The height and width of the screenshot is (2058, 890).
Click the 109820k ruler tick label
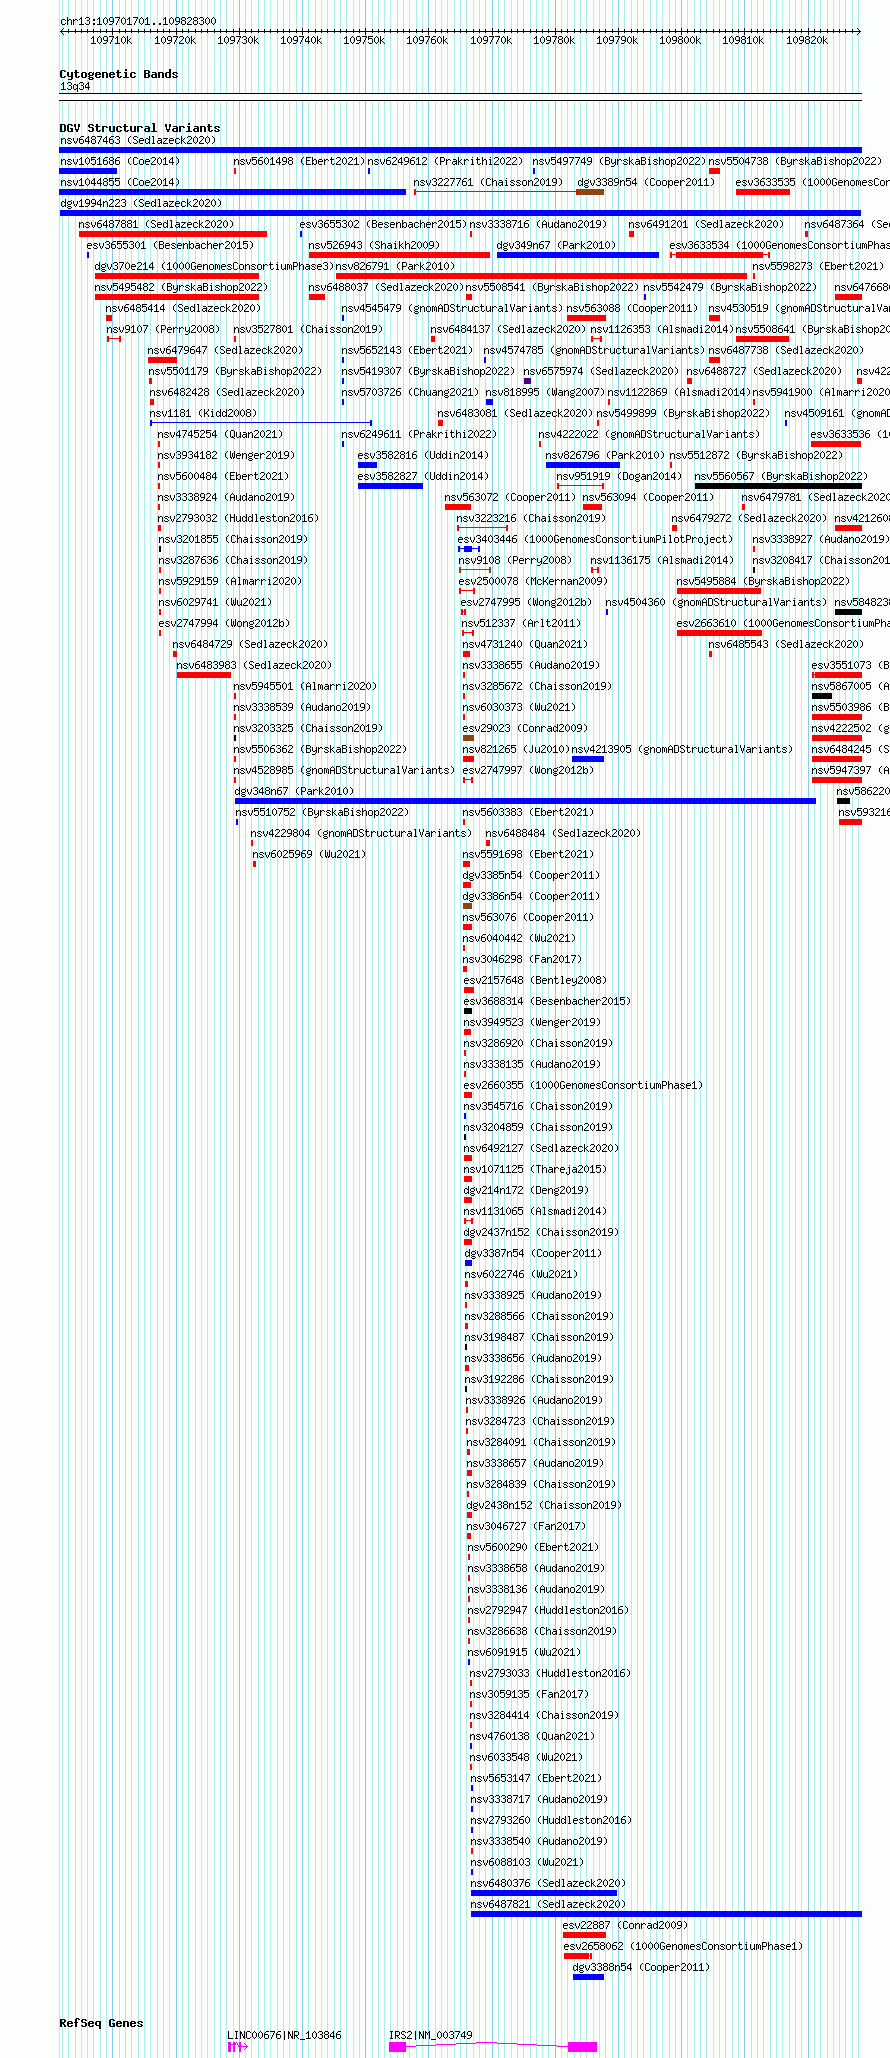tap(806, 40)
